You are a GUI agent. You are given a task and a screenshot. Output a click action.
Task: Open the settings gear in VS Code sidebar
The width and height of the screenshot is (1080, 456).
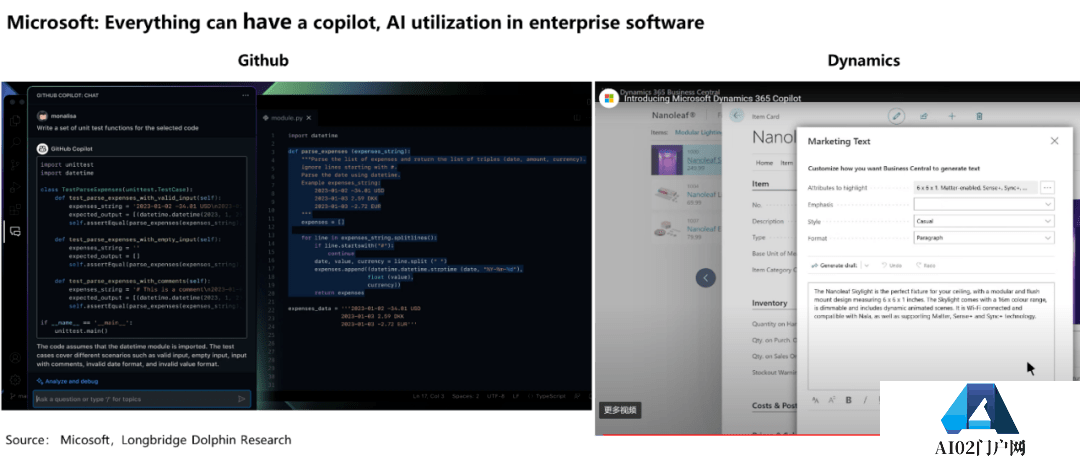[x=14, y=379]
